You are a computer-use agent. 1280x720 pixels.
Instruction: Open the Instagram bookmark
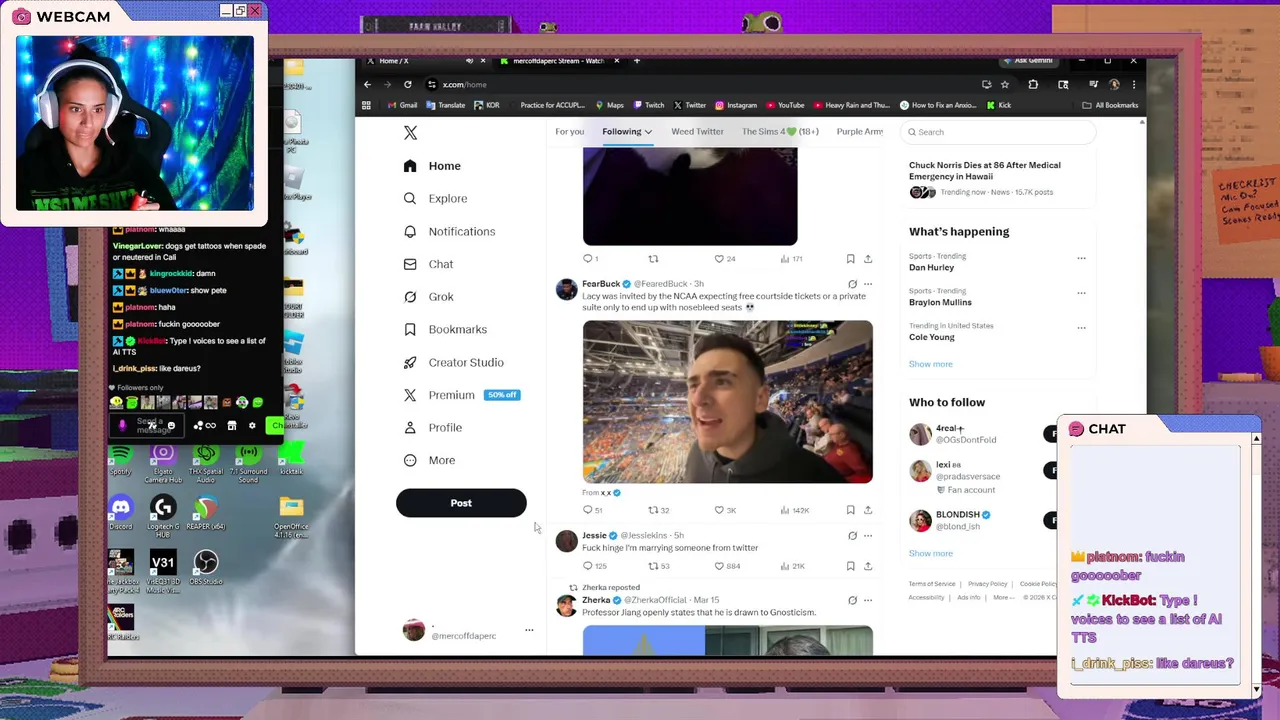pos(735,105)
